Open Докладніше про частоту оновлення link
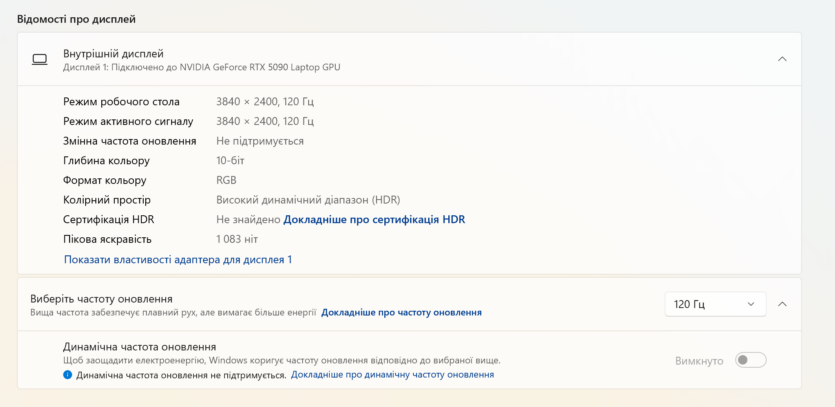Image resolution: width=835 pixels, height=407 pixels. coord(402,313)
